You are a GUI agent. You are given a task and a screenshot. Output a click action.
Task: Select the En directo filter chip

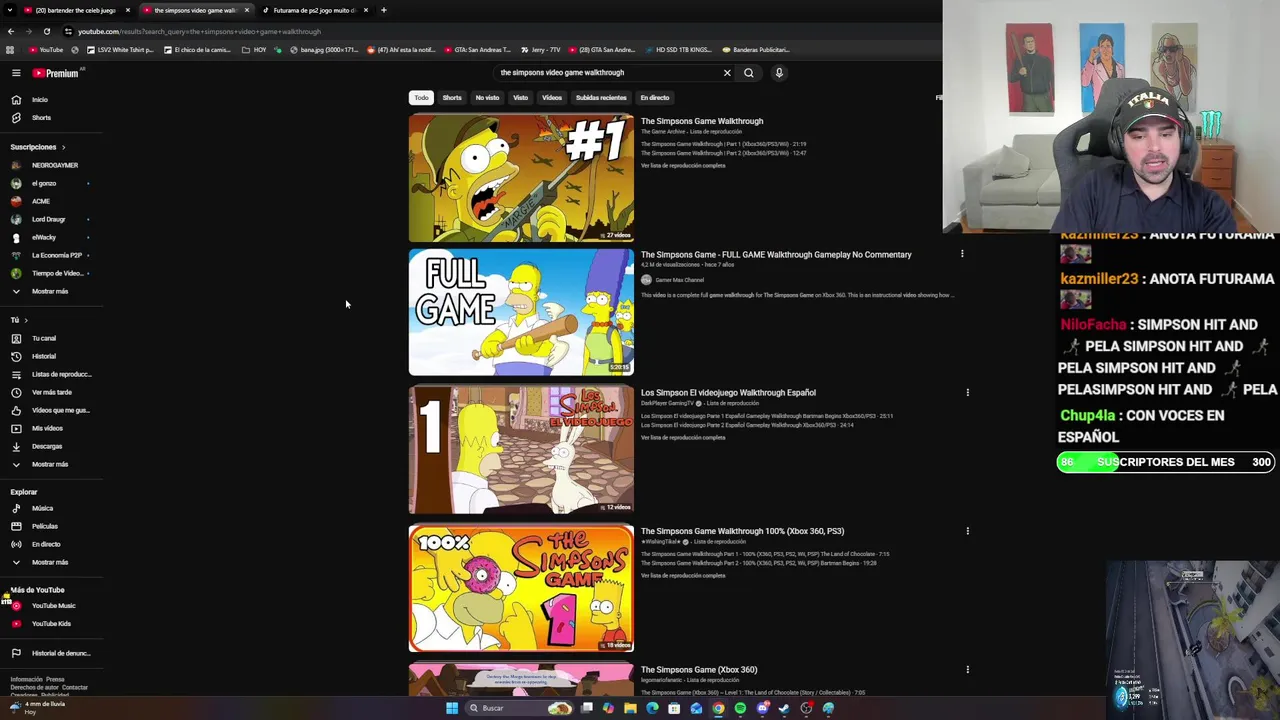[x=655, y=98]
